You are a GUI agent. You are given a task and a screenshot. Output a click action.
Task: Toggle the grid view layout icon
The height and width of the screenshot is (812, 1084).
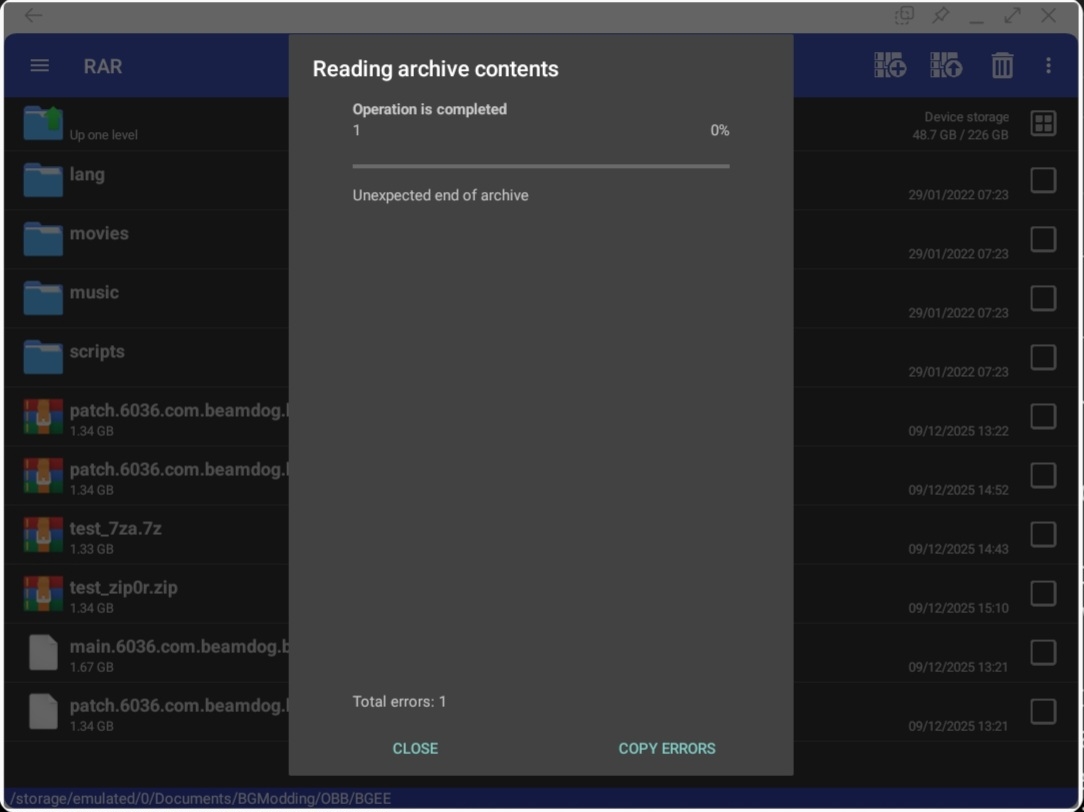coord(1043,124)
